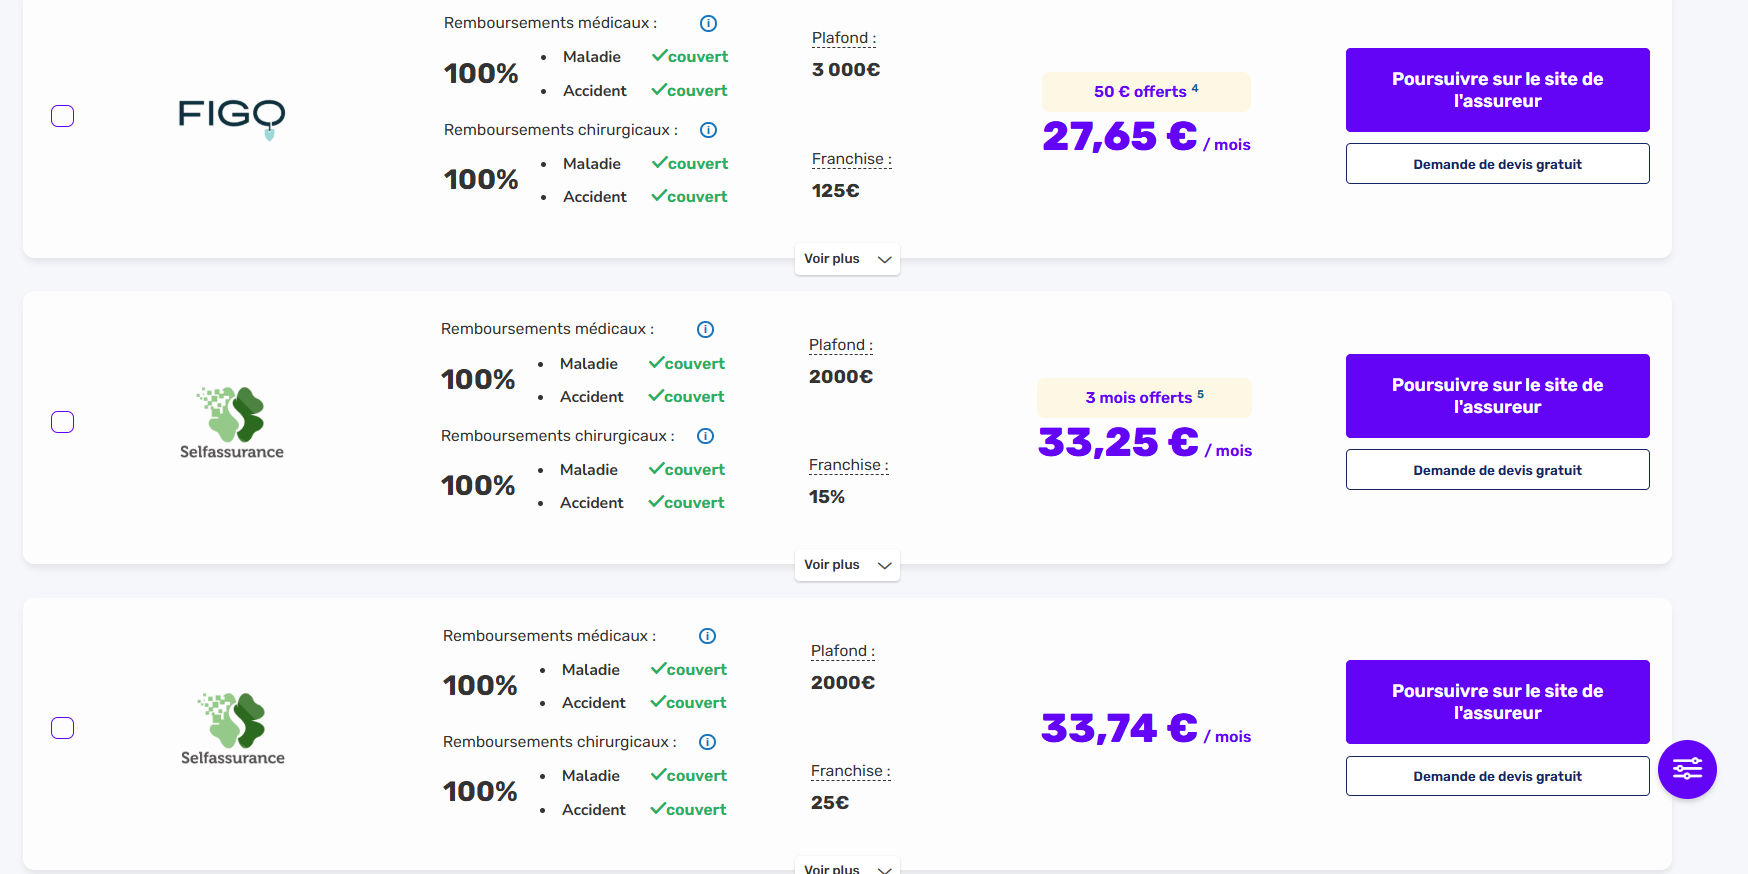Expand Voir plus under the FIGO offer
This screenshot has width=1748, height=874.
click(x=846, y=259)
